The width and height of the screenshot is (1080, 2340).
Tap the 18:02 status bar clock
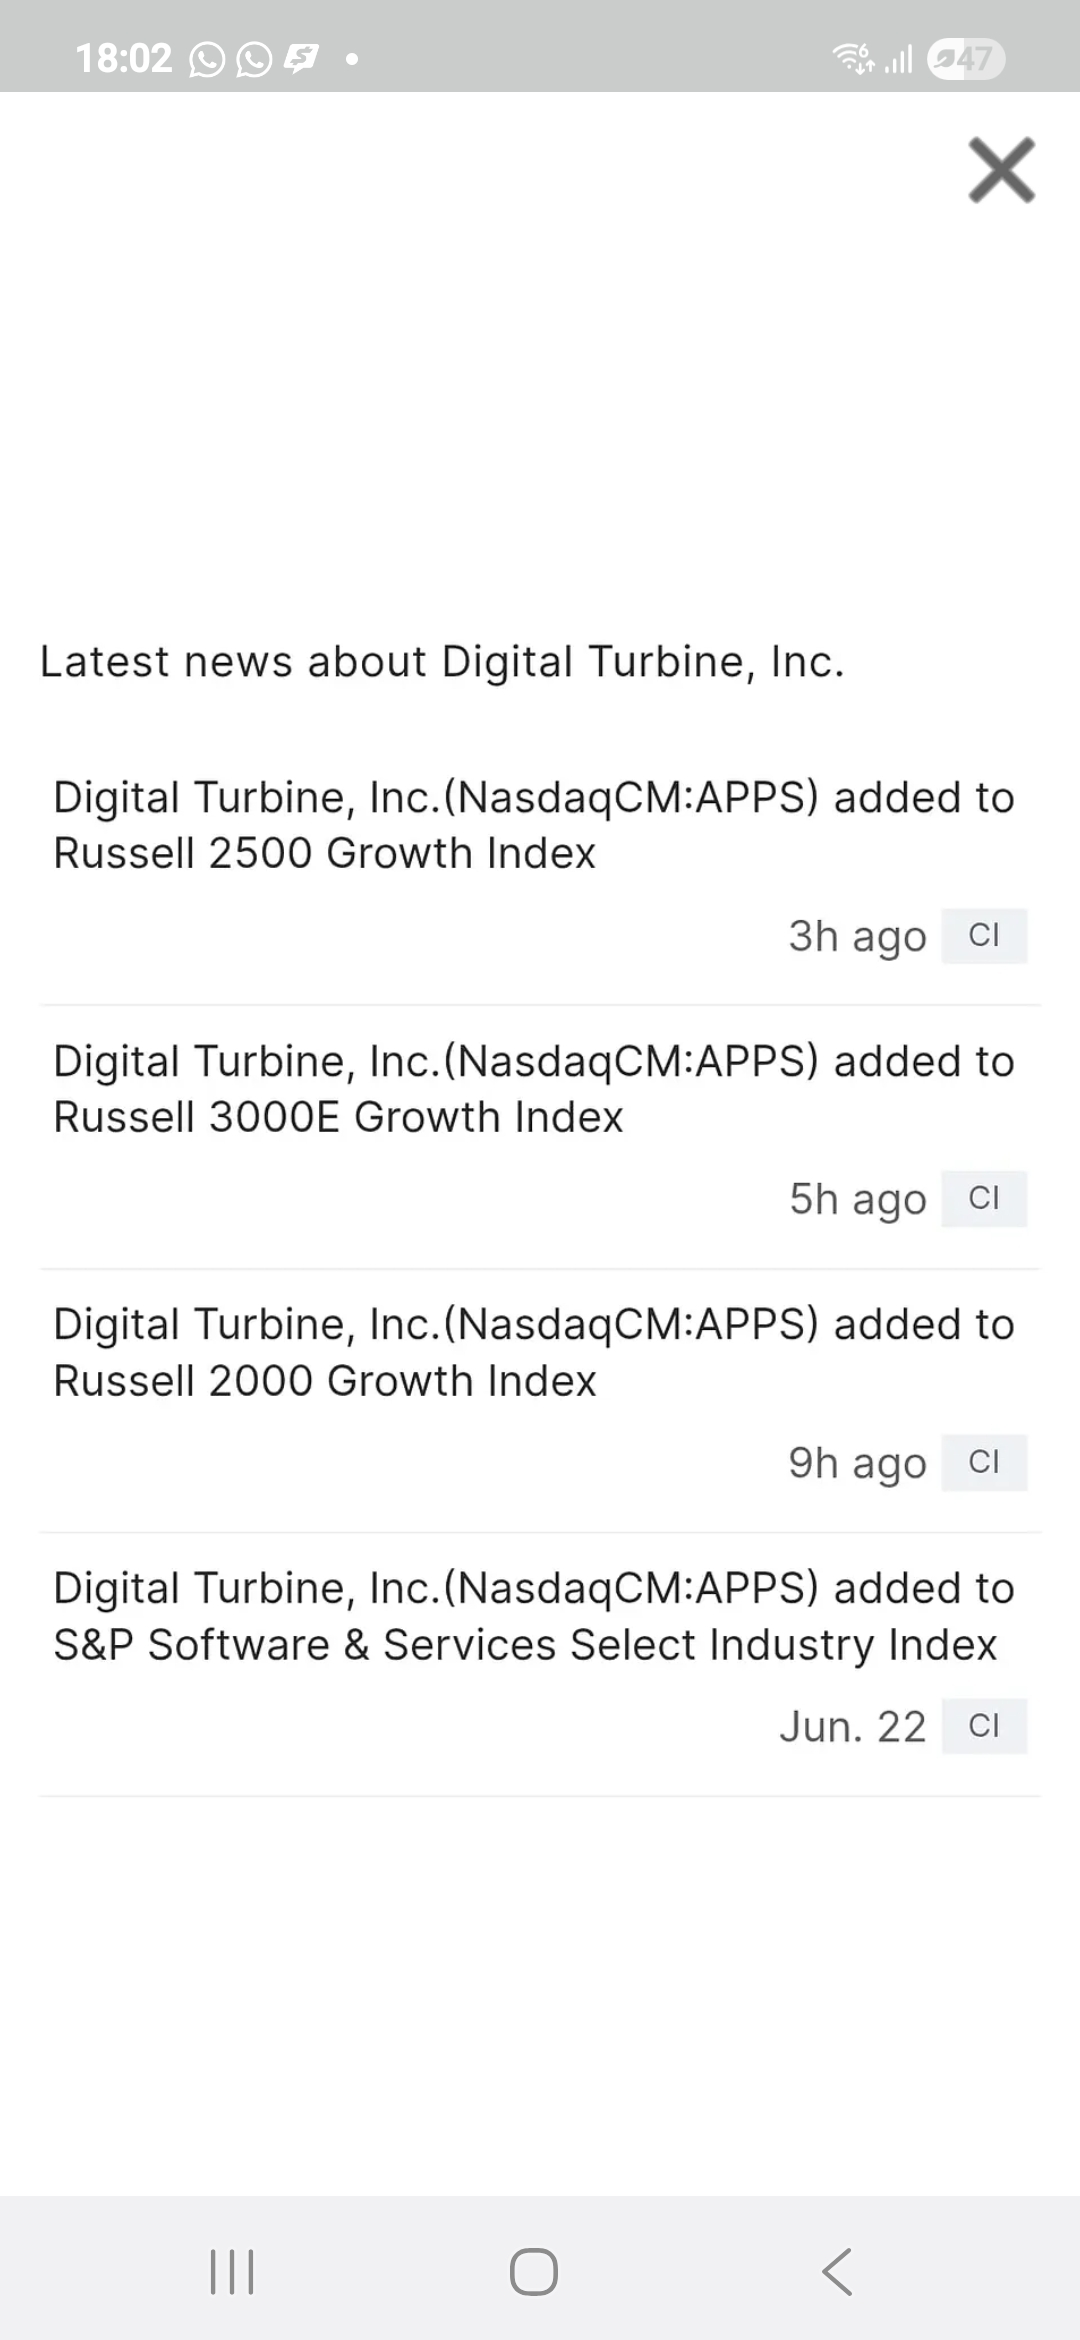click(x=124, y=59)
